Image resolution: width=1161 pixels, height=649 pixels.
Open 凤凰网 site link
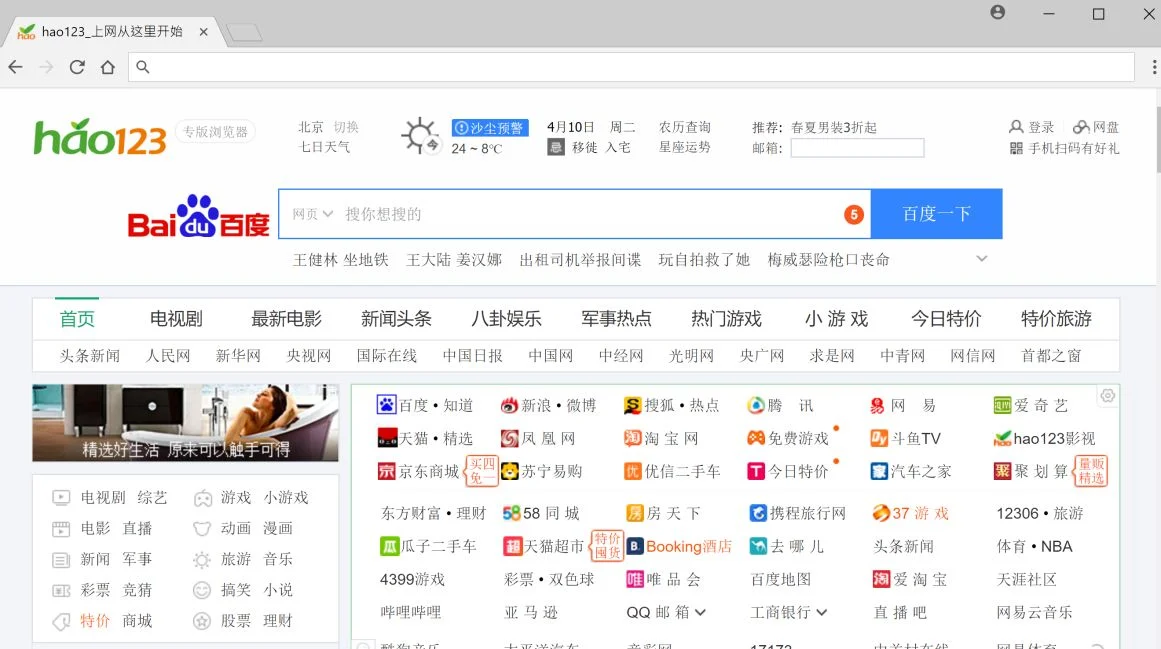pos(538,438)
